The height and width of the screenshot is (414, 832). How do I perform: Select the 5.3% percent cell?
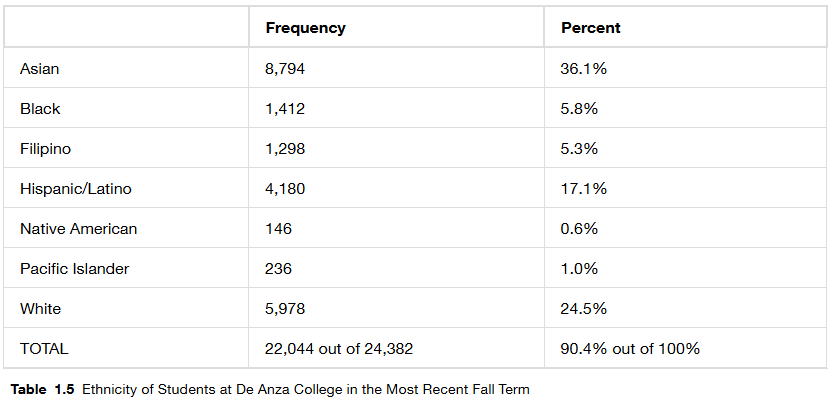[x=579, y=149]
